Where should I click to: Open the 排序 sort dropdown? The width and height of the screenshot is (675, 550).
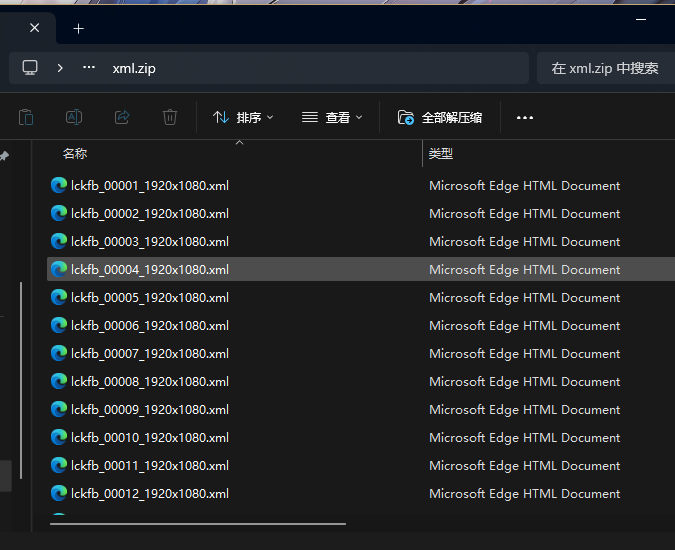click(243, 117)
